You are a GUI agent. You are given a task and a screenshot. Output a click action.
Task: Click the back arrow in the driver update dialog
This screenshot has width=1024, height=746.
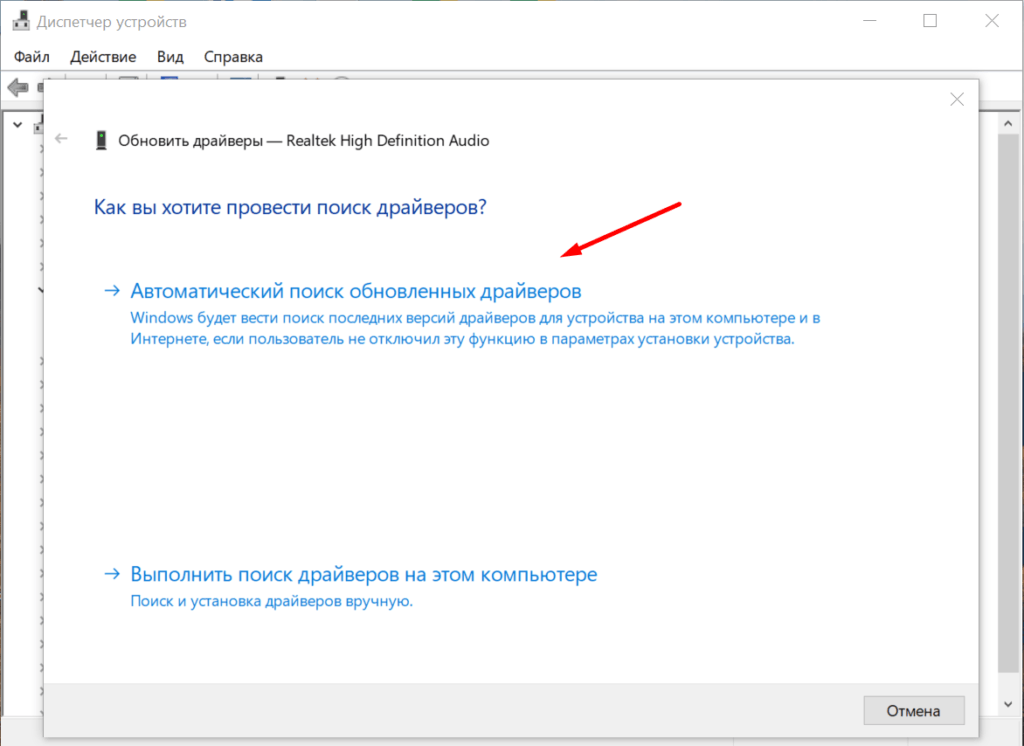point(63,140)
